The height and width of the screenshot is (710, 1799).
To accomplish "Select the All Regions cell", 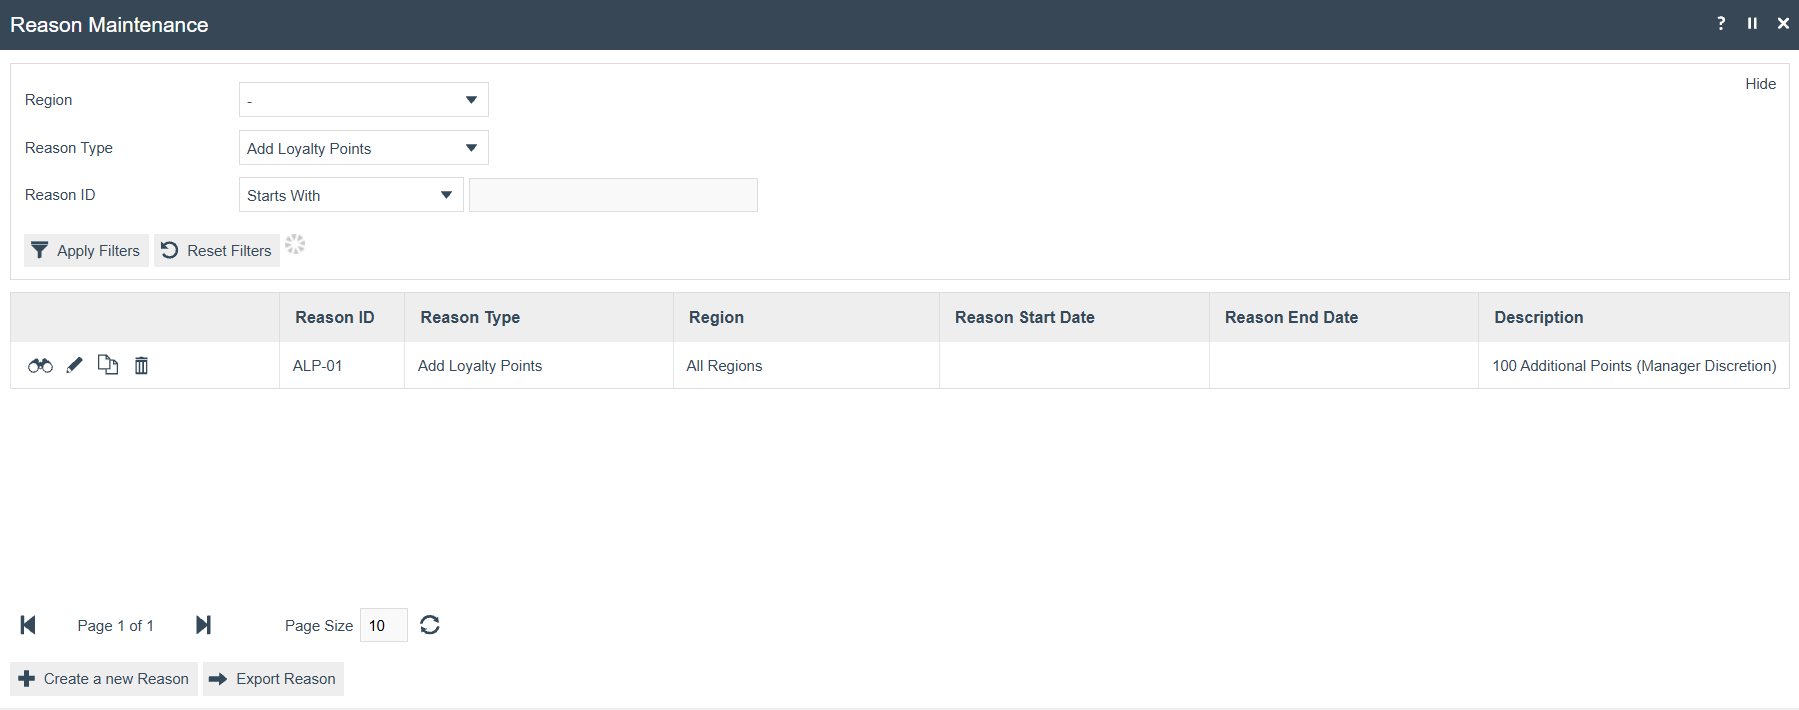I will pyautogui.click(x=806, y=366).
